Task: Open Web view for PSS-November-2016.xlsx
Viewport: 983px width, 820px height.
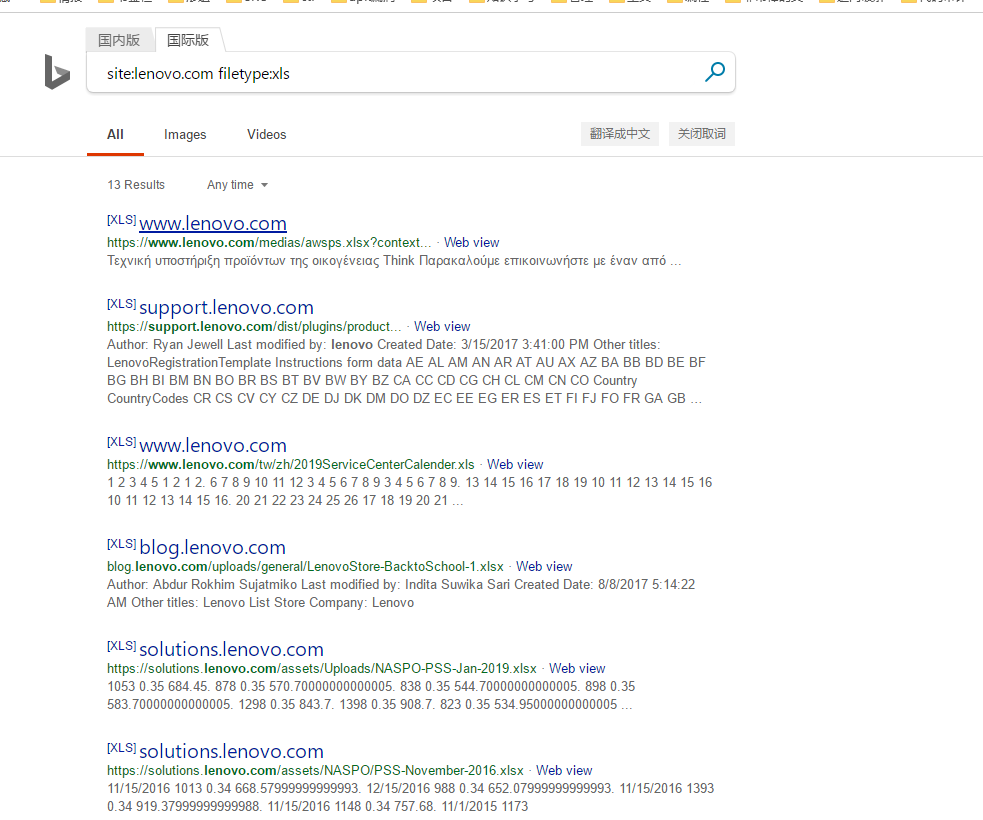Action: [x=564, y=770]
